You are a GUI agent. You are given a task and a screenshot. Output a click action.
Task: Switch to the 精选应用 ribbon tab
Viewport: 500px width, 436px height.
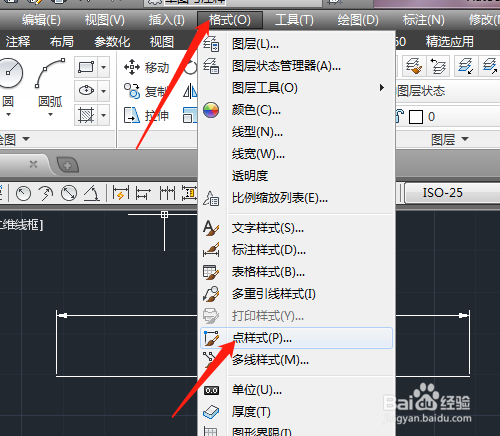449,42
